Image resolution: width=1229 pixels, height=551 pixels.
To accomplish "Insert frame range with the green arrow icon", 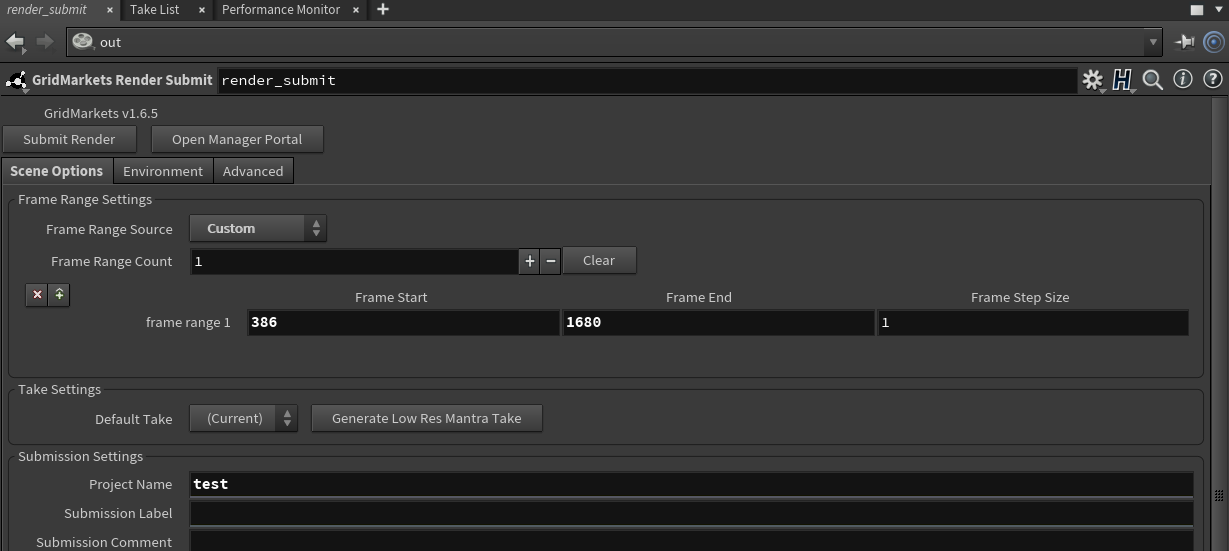I will [x=59, y=295].
